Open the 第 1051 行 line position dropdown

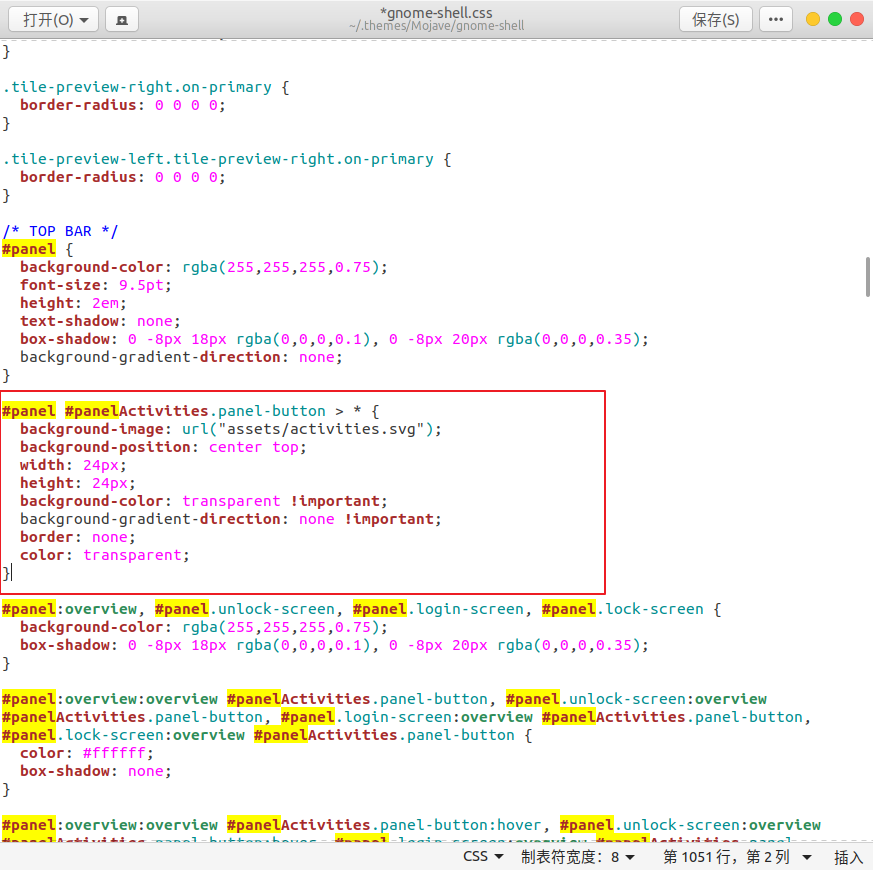(x=737, y=857)
